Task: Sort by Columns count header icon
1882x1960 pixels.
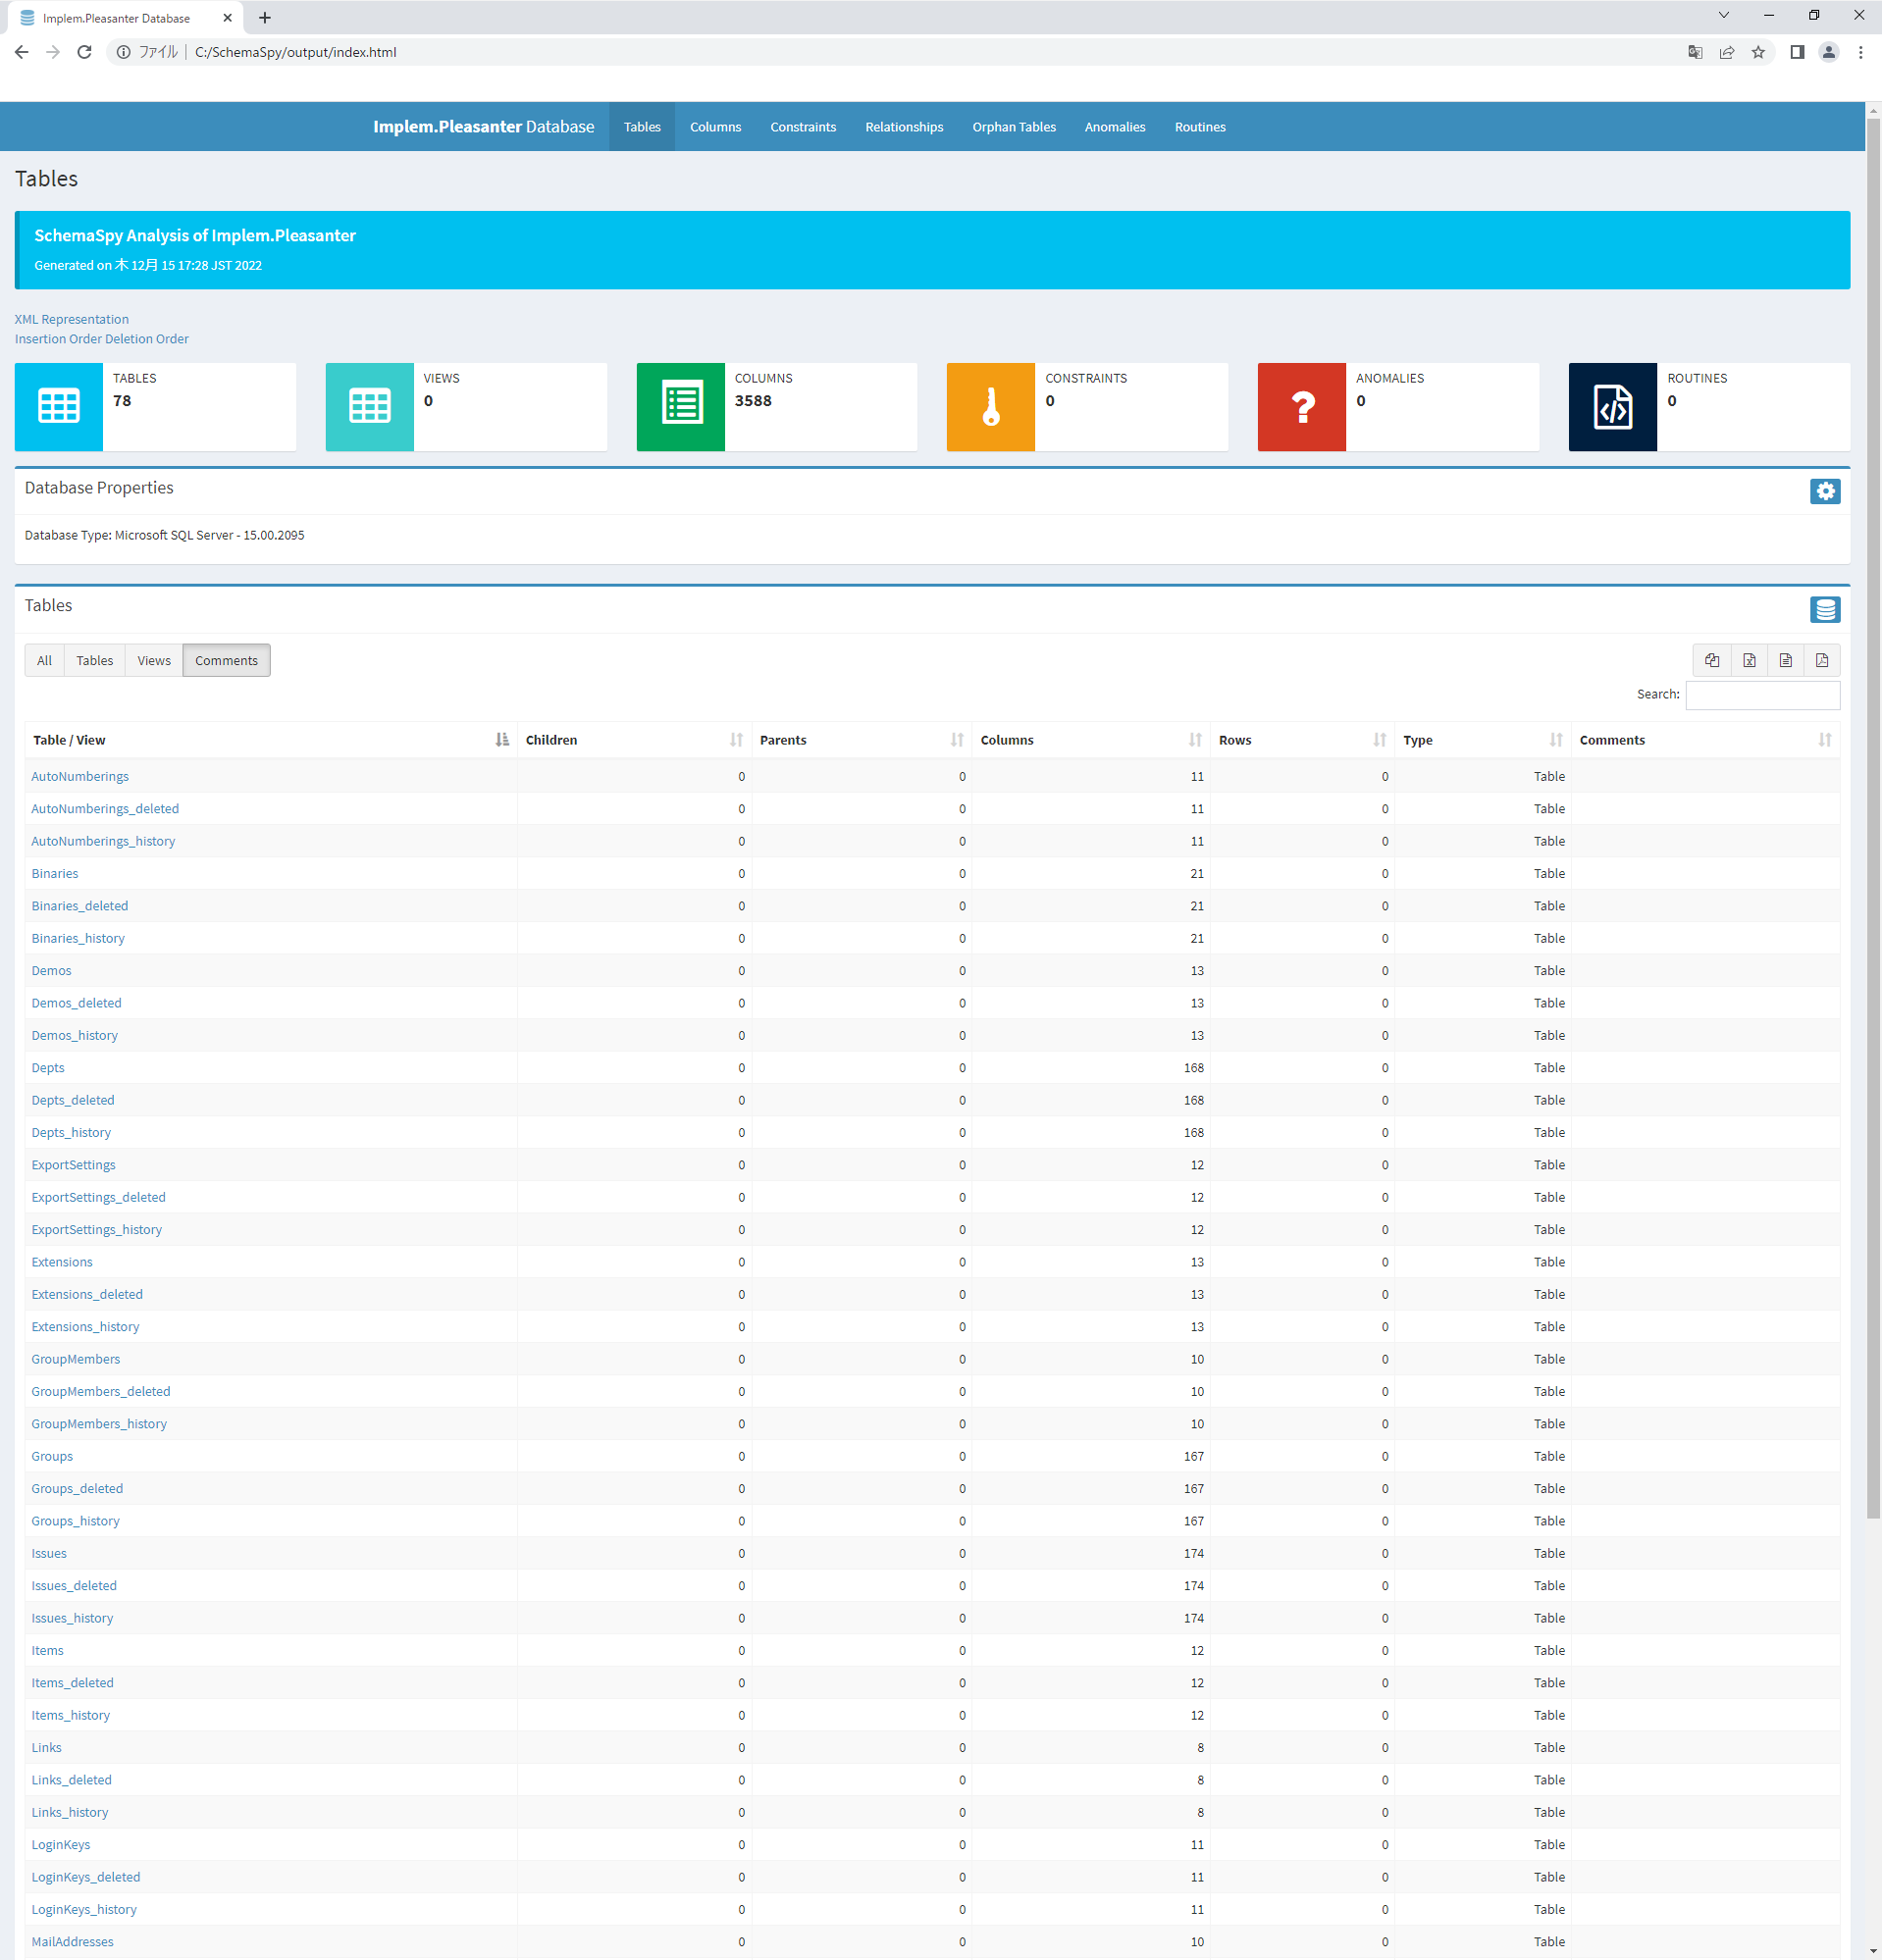Action: [1195, 740]
